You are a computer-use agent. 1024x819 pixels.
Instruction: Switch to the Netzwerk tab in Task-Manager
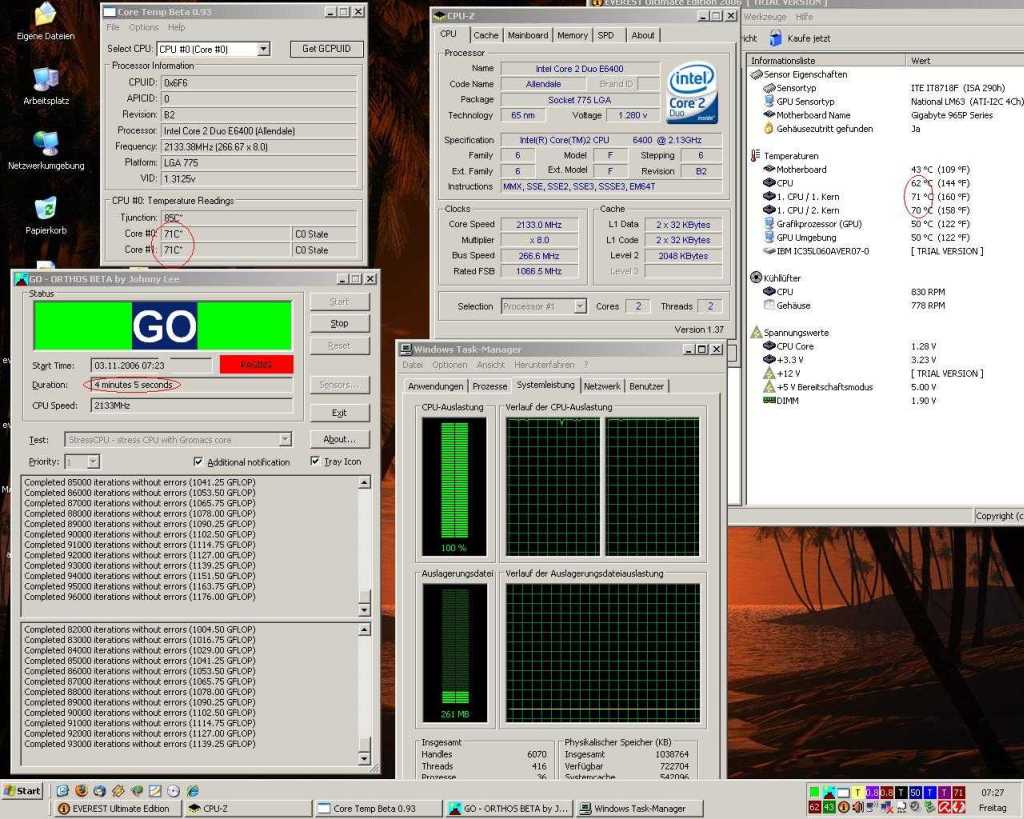(602, 386)
